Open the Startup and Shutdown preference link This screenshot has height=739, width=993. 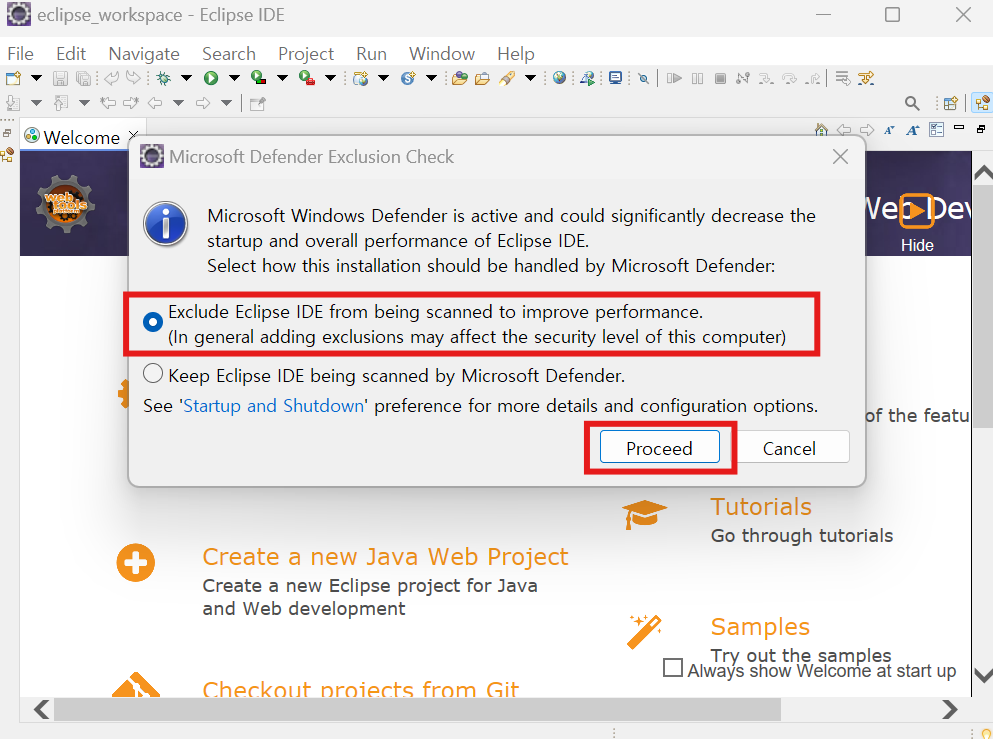(x=274, y=405)
